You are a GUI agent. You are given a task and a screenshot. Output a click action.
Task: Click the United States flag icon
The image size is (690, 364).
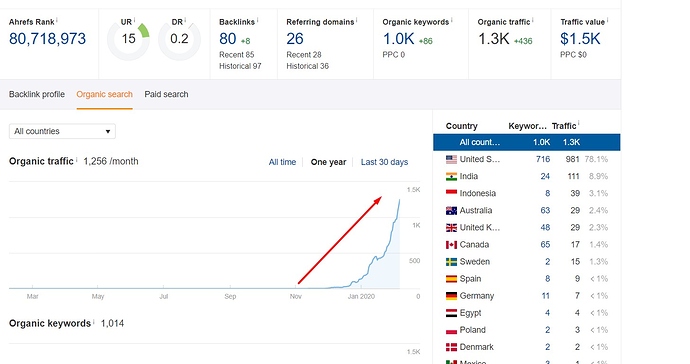point(451,159)
